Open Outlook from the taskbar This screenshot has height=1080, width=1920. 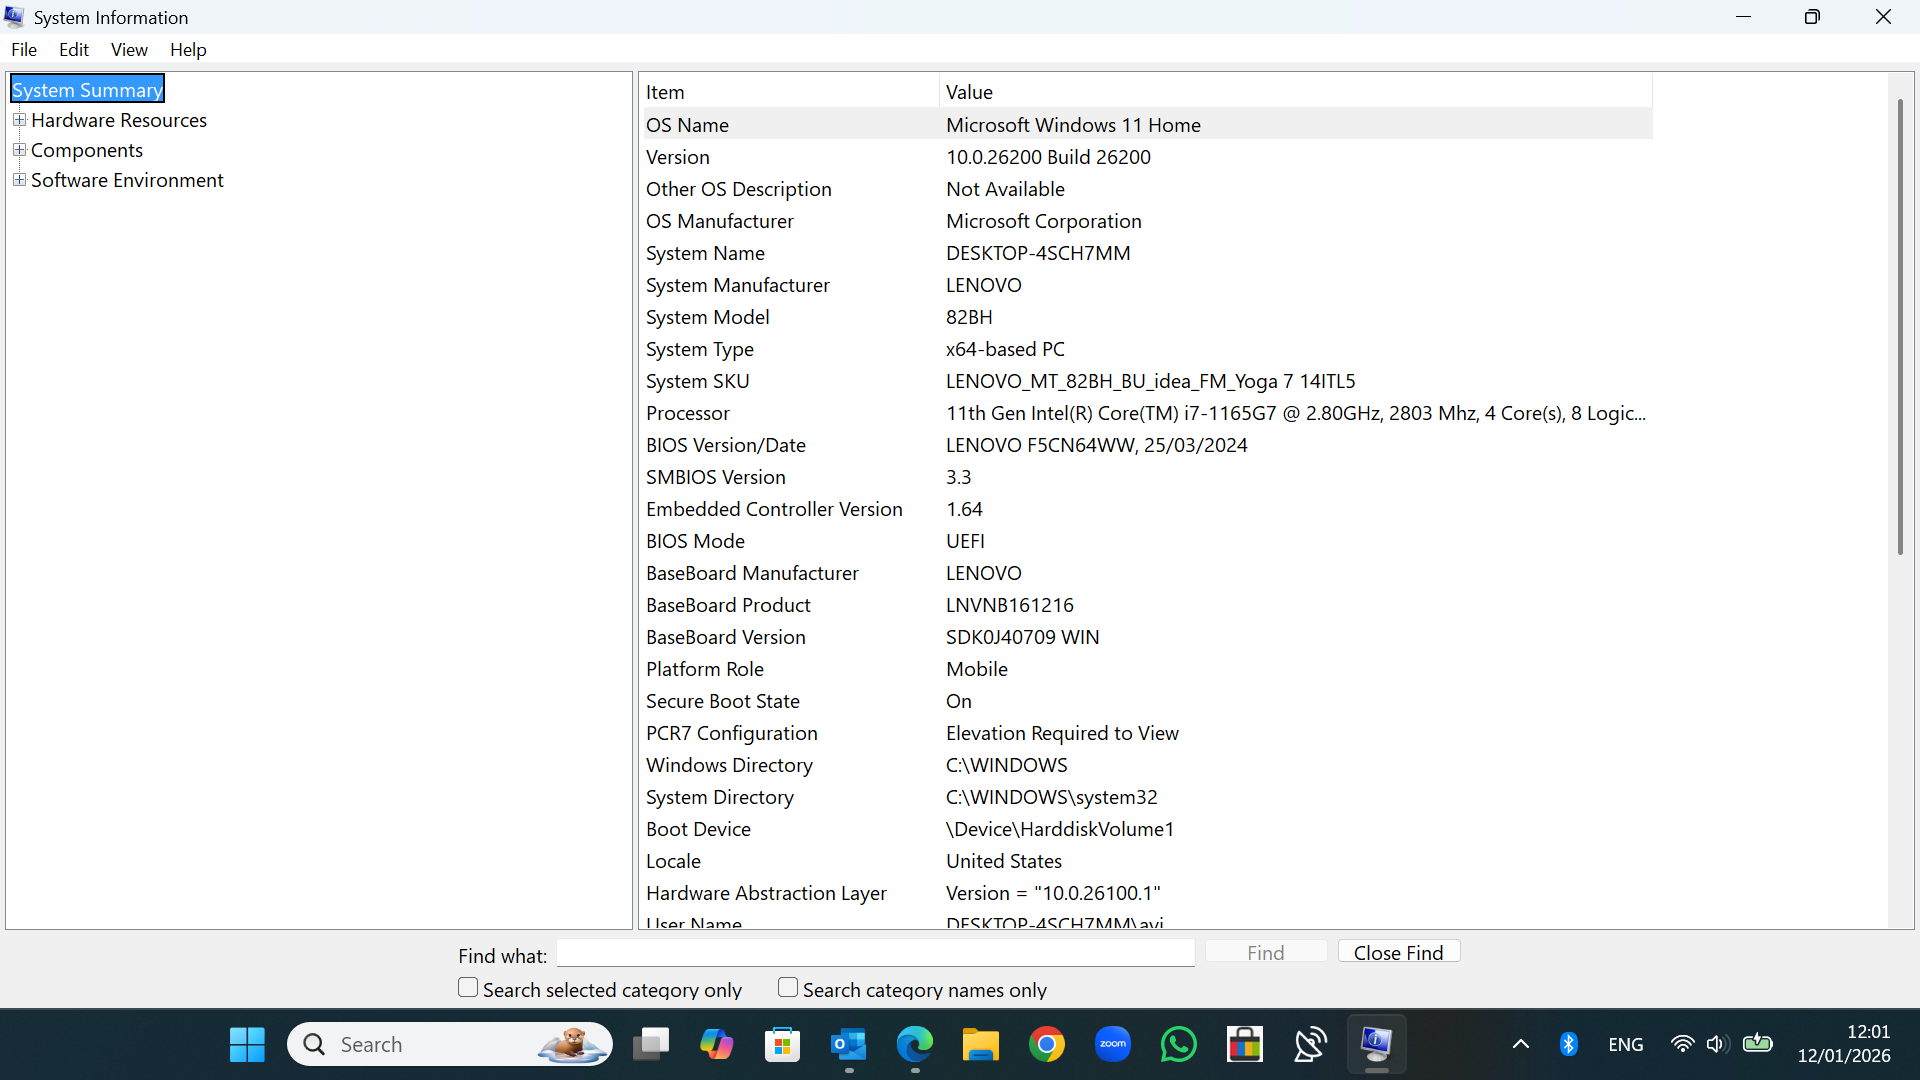click(849, 1044)
